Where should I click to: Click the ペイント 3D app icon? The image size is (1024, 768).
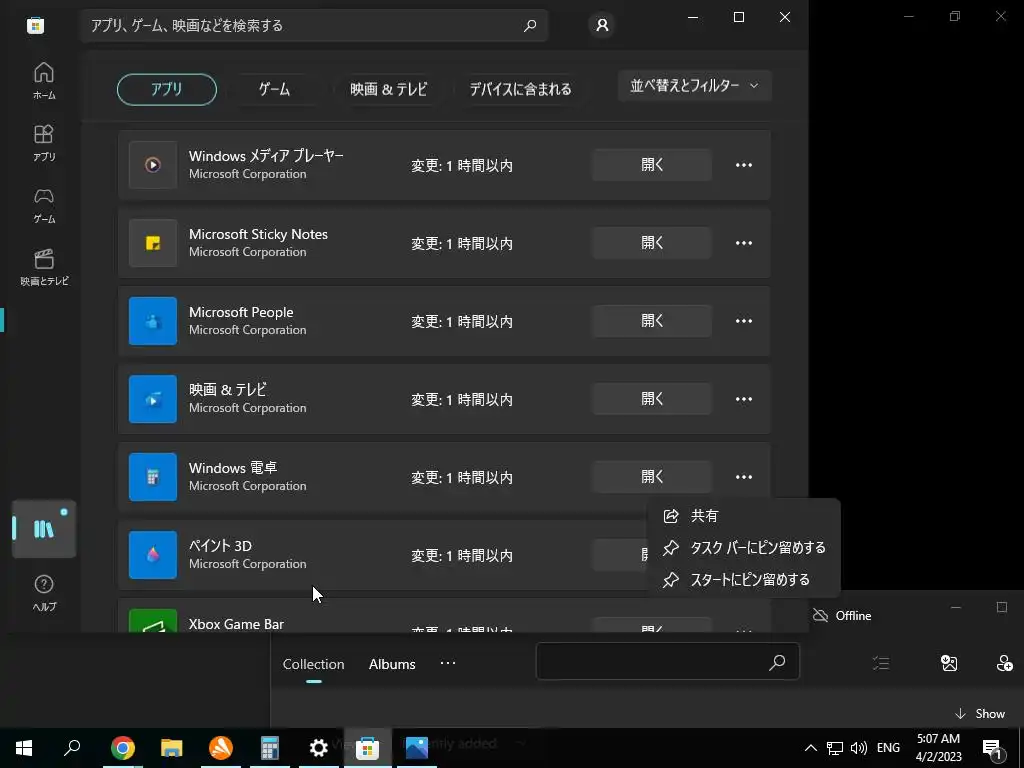(153, 555)
